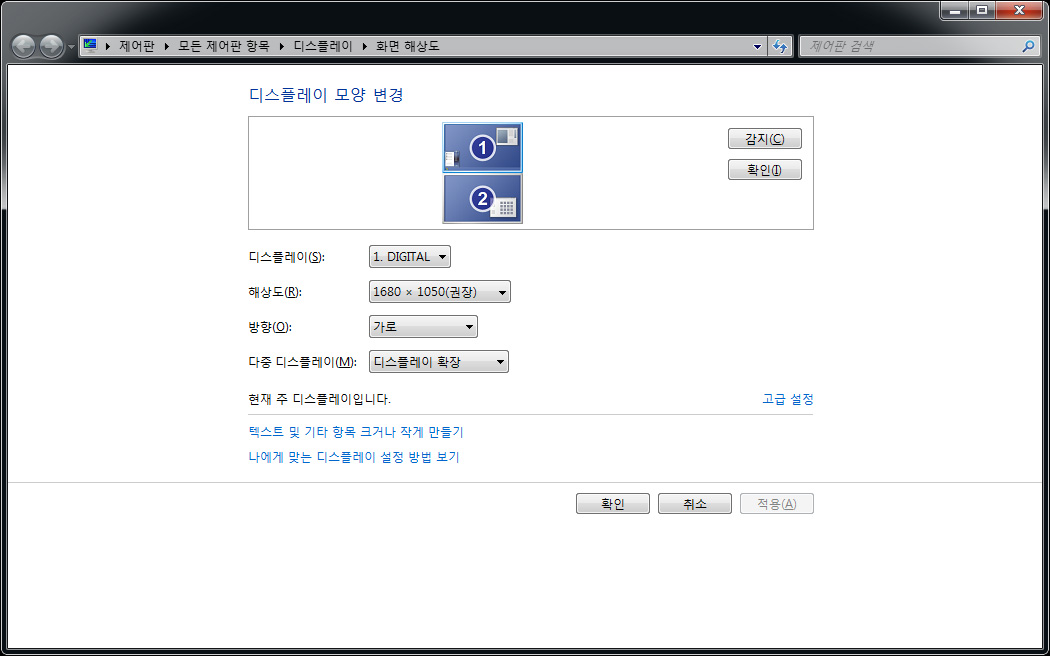1050x656 pixels.
Task: Click the control panel icon in address bar
Action: (x=91, y=46)
